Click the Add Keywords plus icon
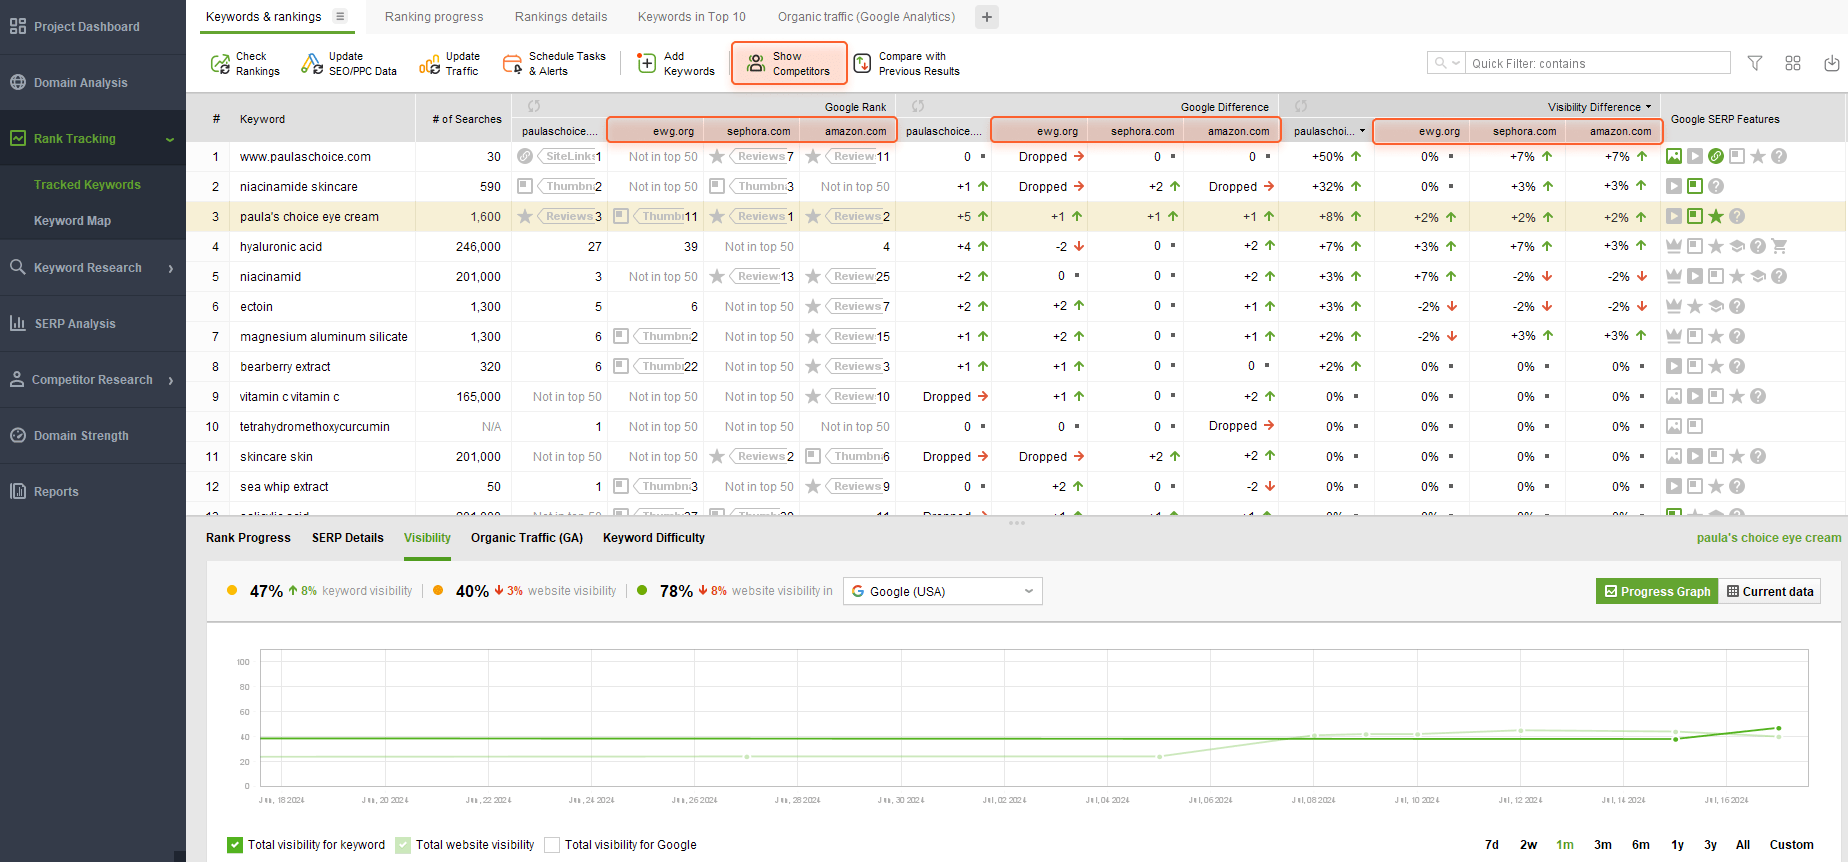This screenshot has height=862, width=1848. [x=647, y=64]
